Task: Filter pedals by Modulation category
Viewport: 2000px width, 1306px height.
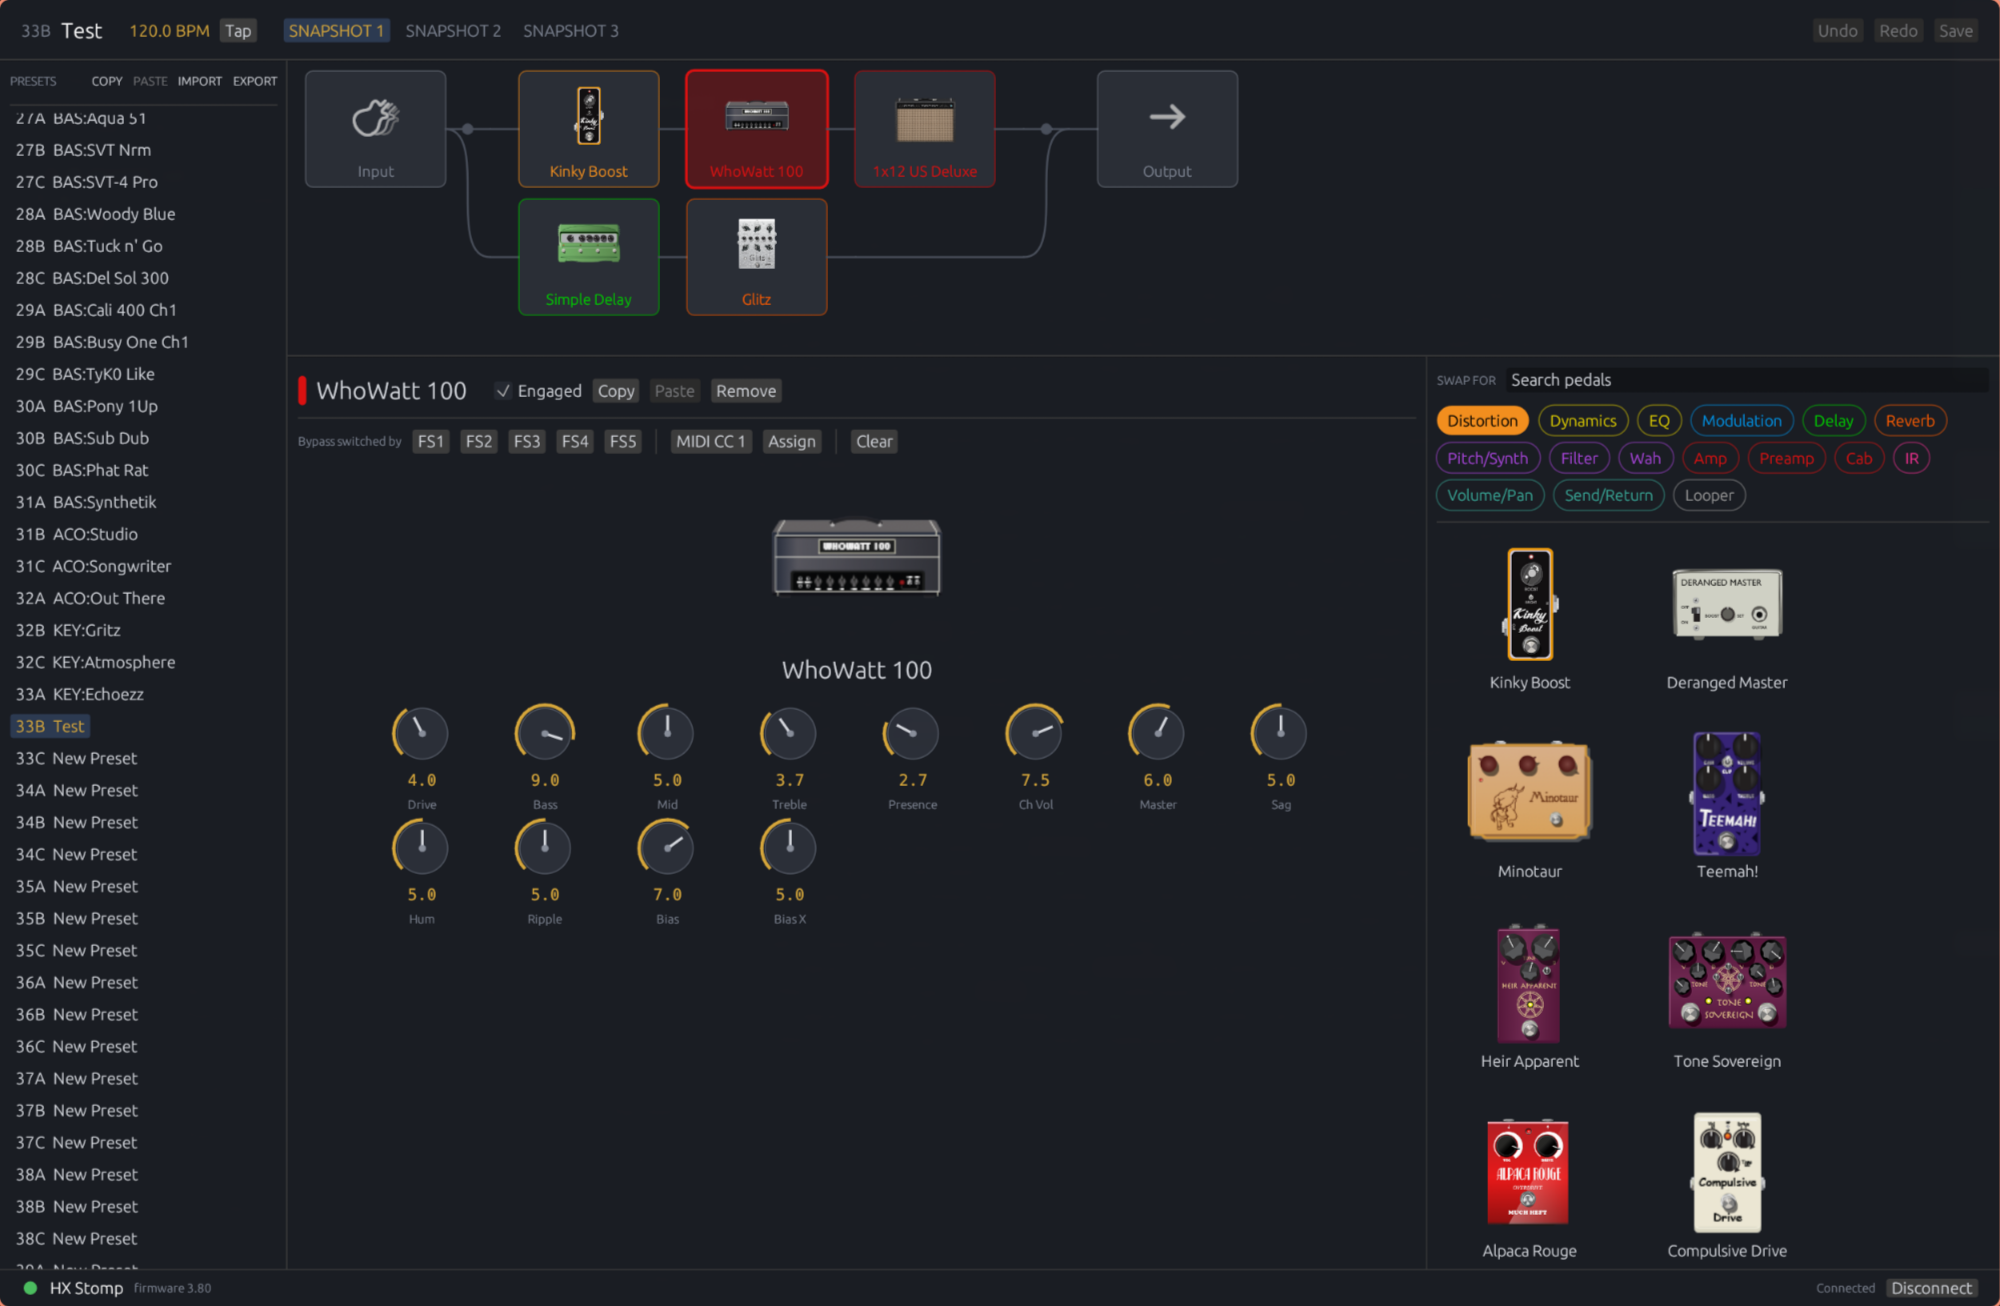Action: pyautogui.click(x=1742, y=421)
